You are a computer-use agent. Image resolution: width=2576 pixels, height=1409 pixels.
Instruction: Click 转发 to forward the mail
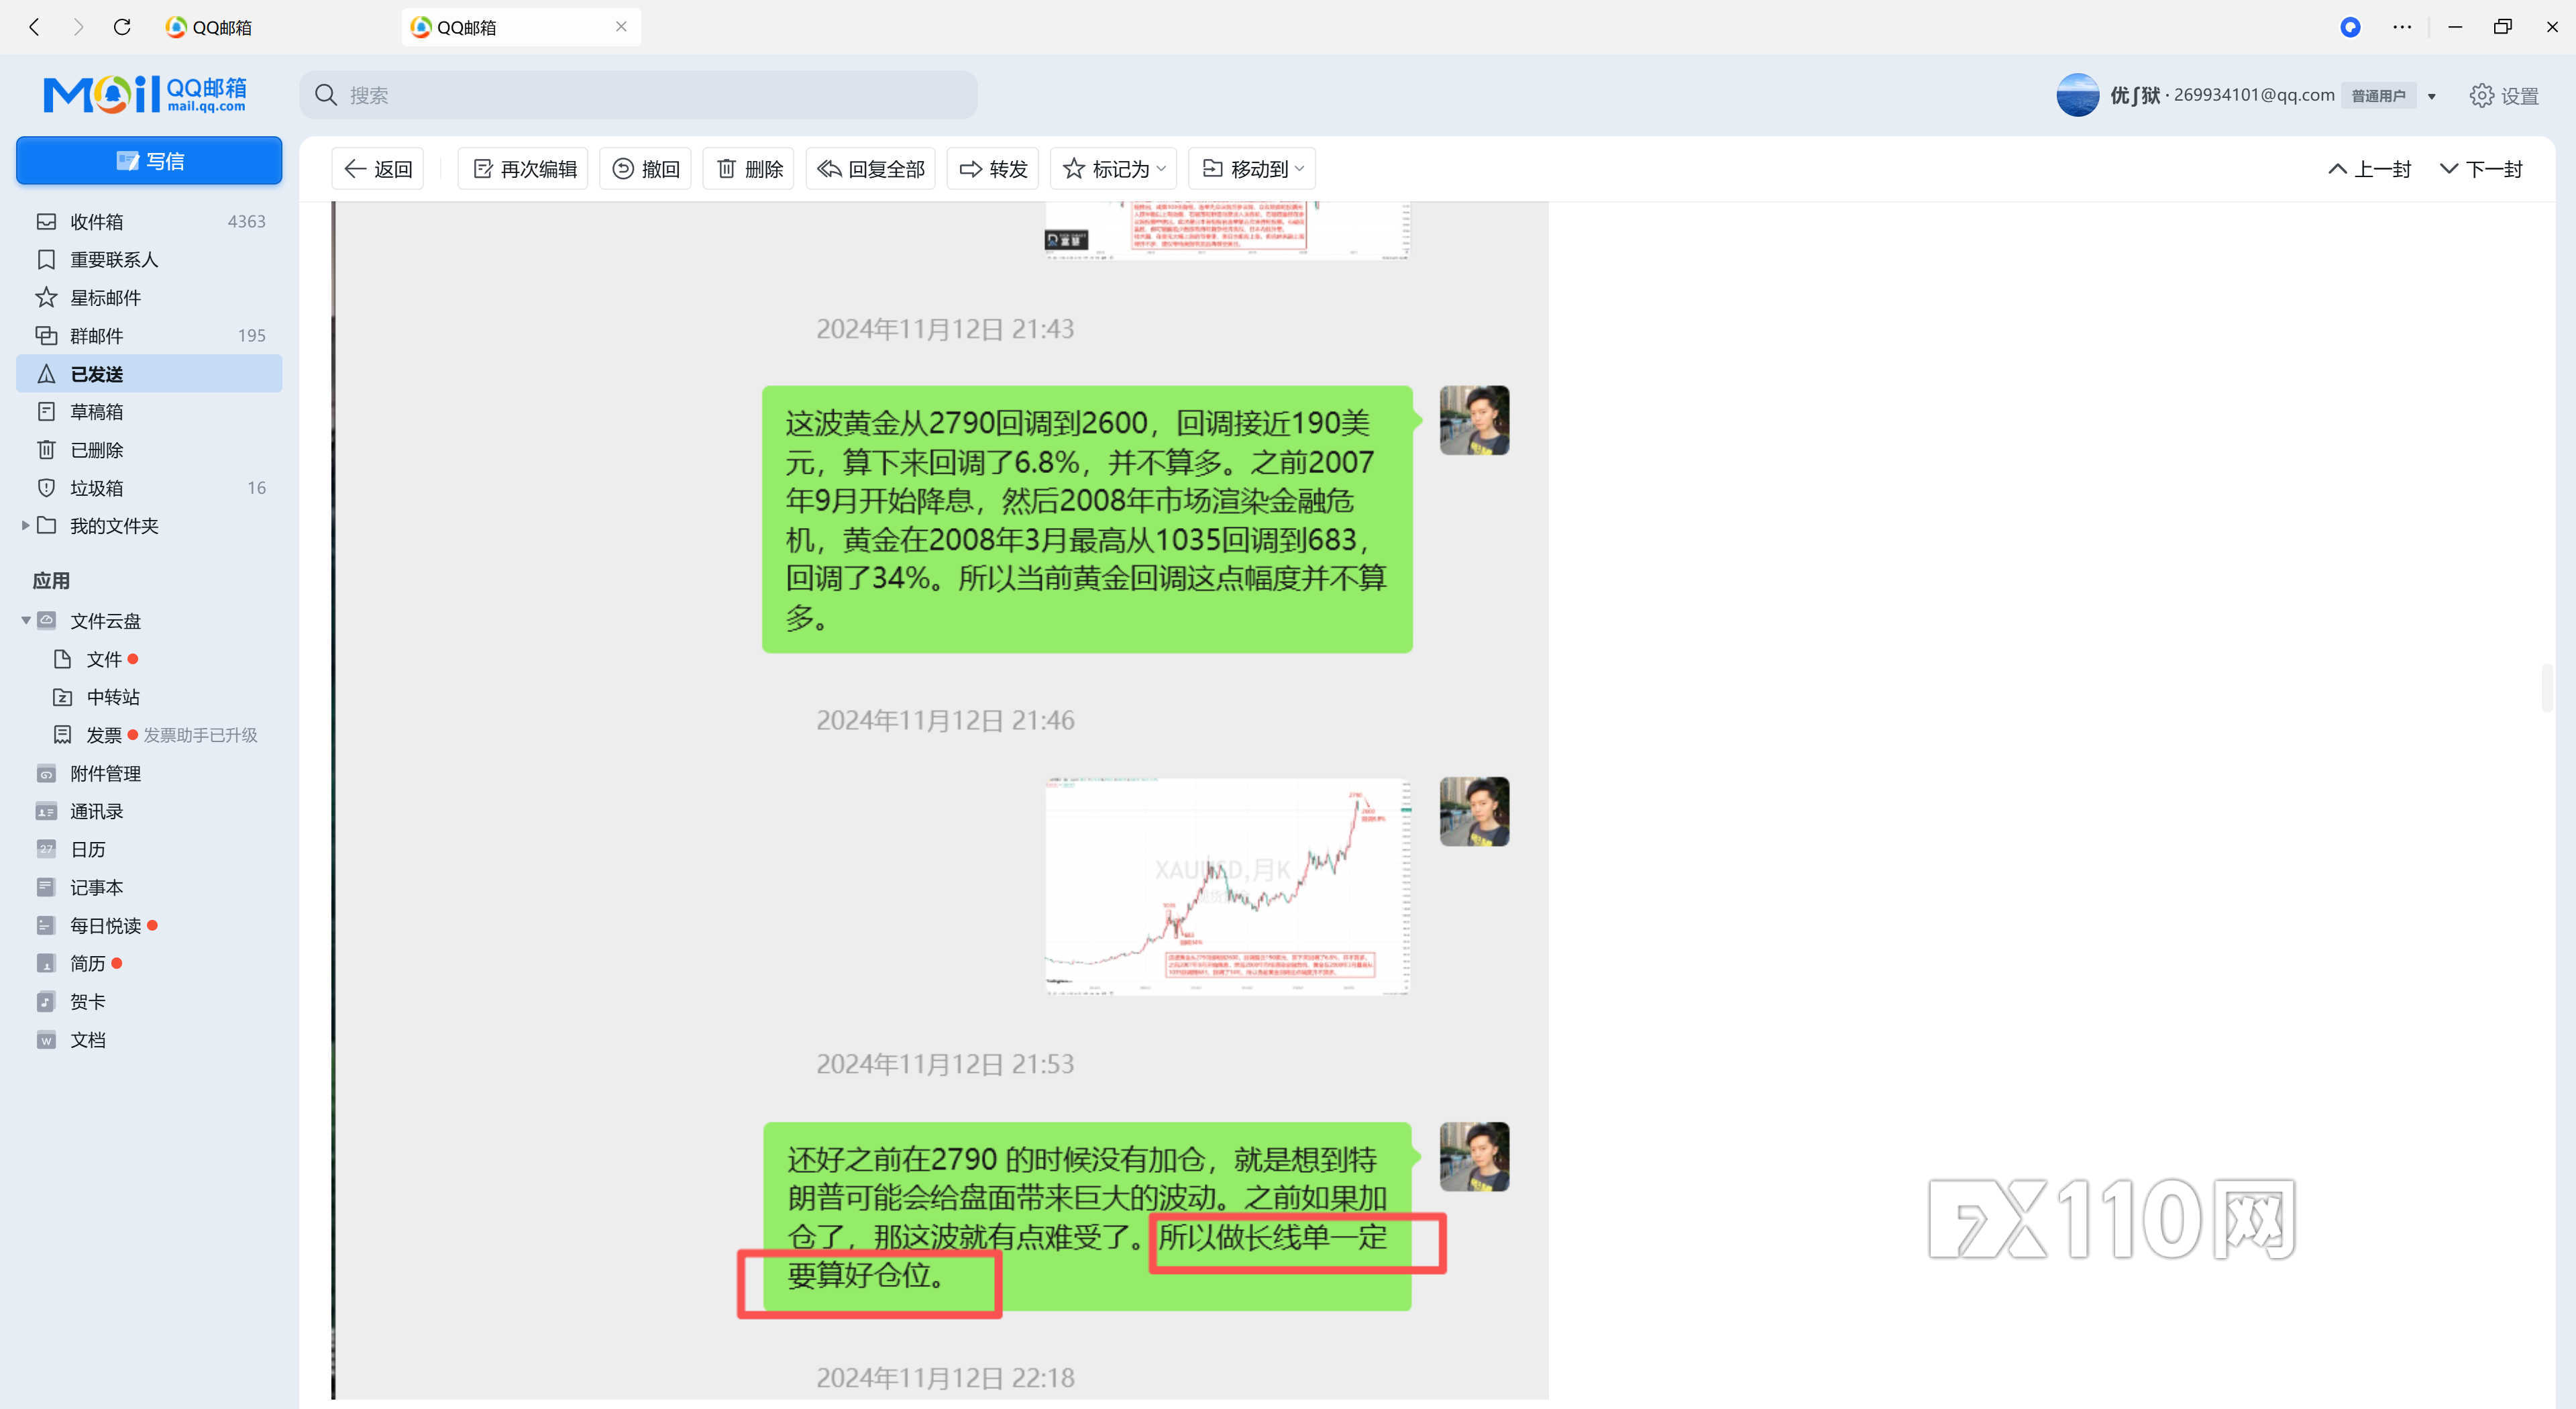tap(993, 169)
